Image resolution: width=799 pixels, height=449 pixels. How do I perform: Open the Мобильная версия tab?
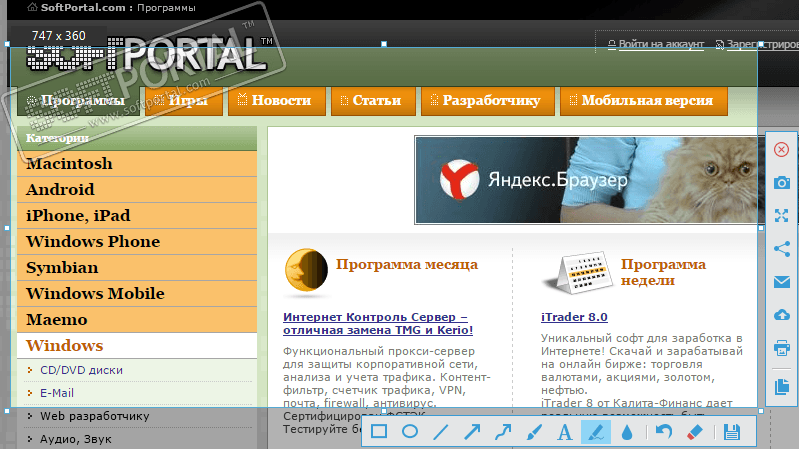[644, 101]
